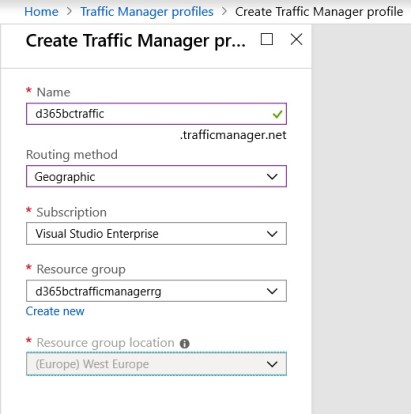Screen dimensions: 411x414
Task: Click the Name label
Action: (53, 92)
